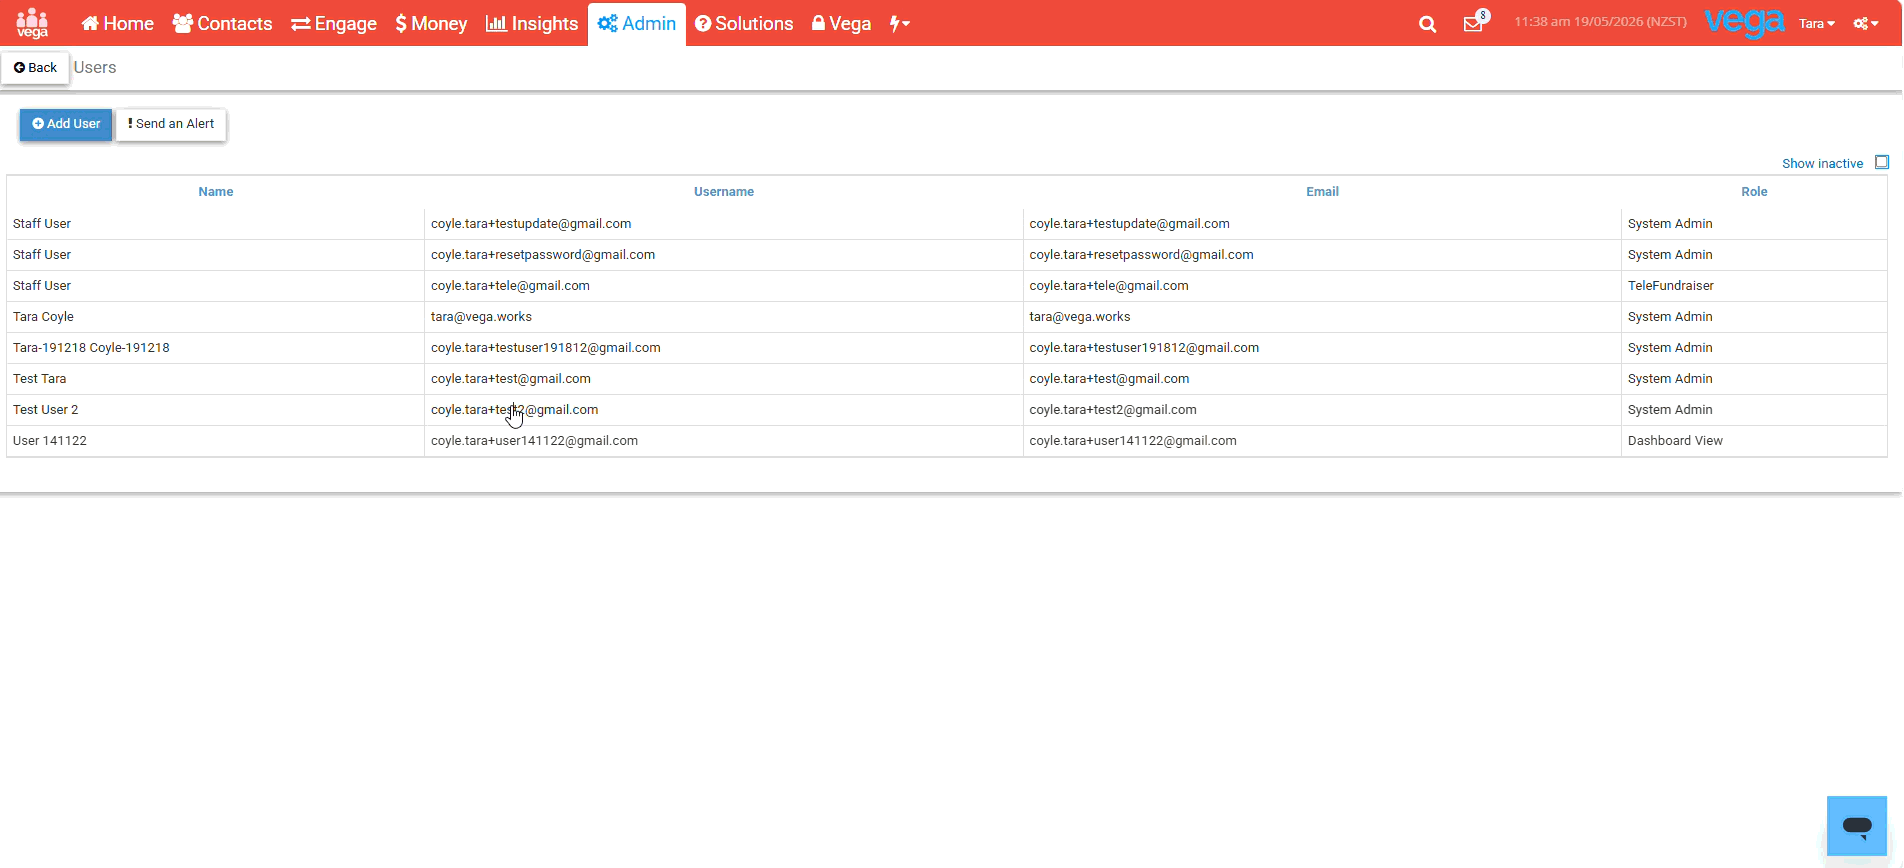
Task: Click username tara@vega.works
Action: [481, 317]
